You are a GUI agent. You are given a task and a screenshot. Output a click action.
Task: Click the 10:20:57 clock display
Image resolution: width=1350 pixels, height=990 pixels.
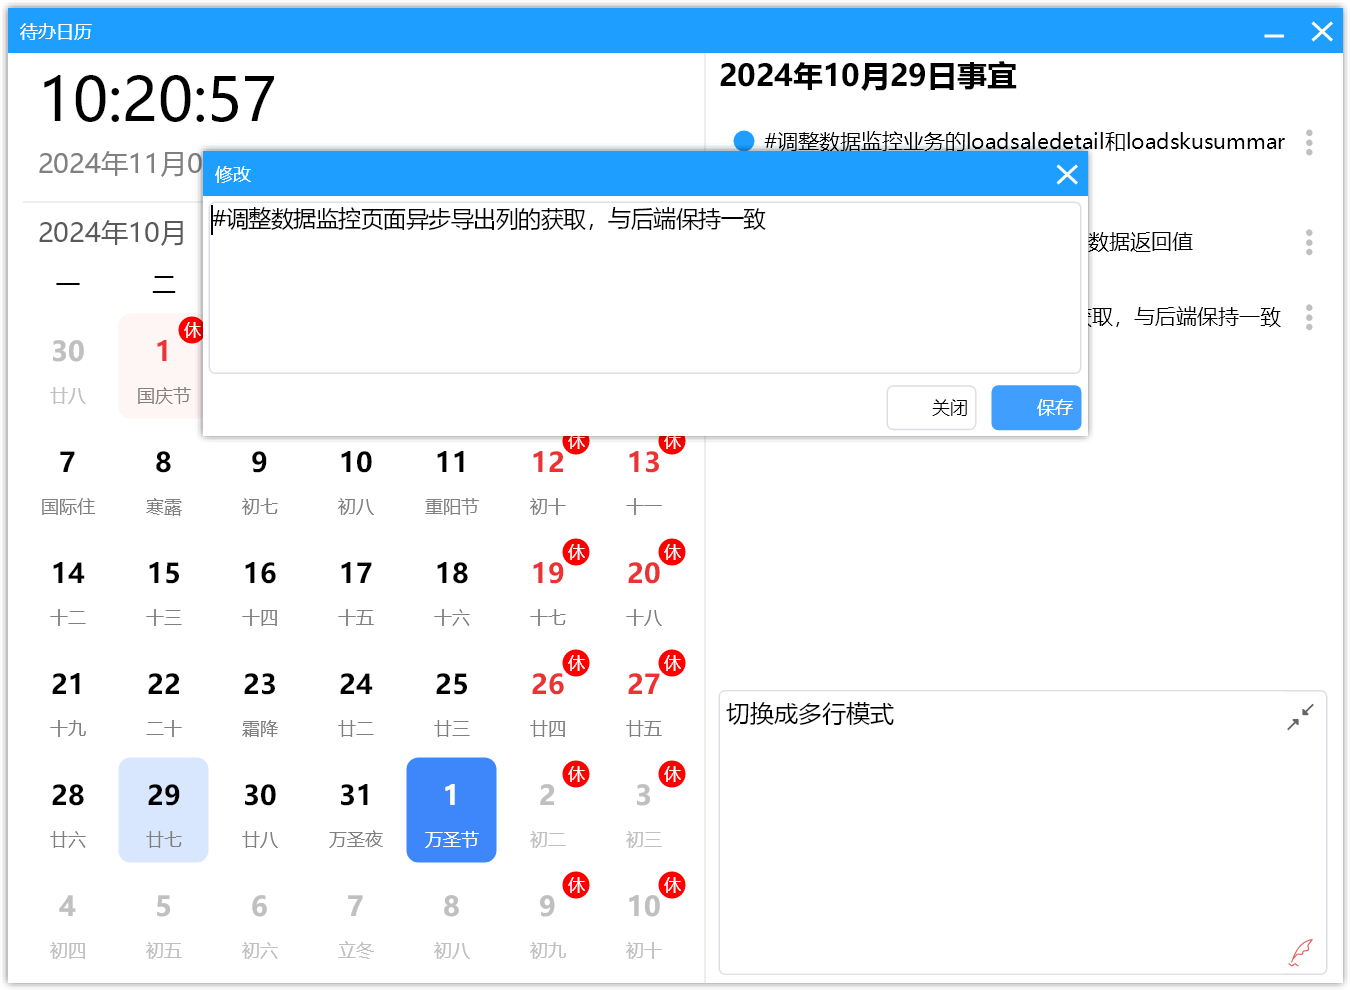tap(158, 99)
